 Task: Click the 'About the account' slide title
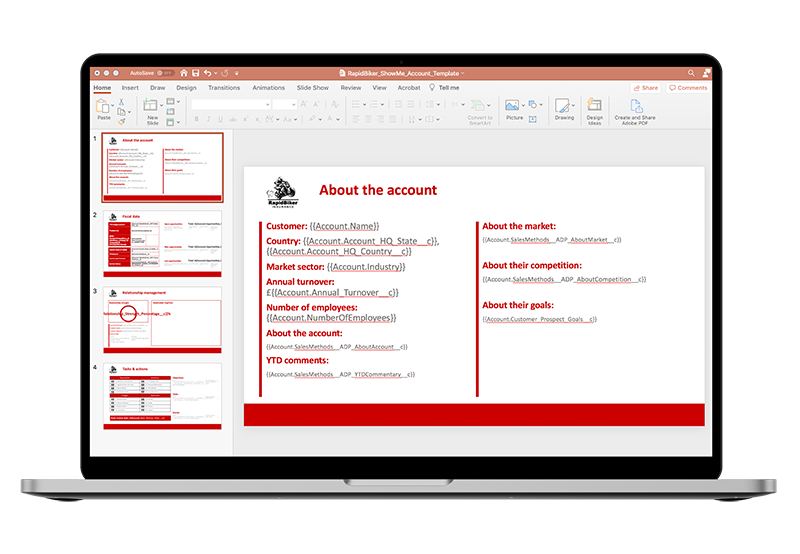coord(378,190)
